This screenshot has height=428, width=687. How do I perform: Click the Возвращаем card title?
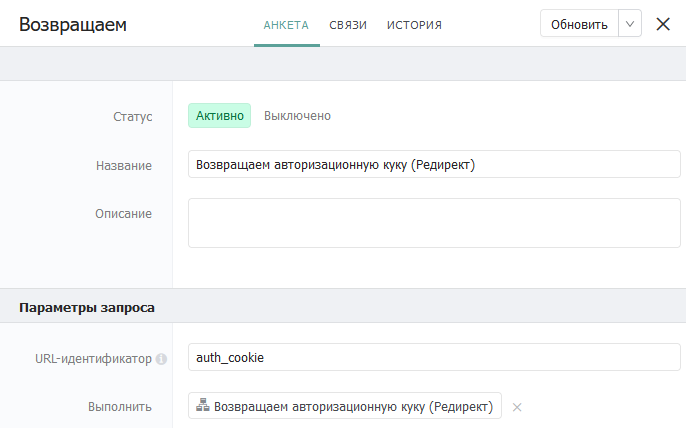point(73,25)
